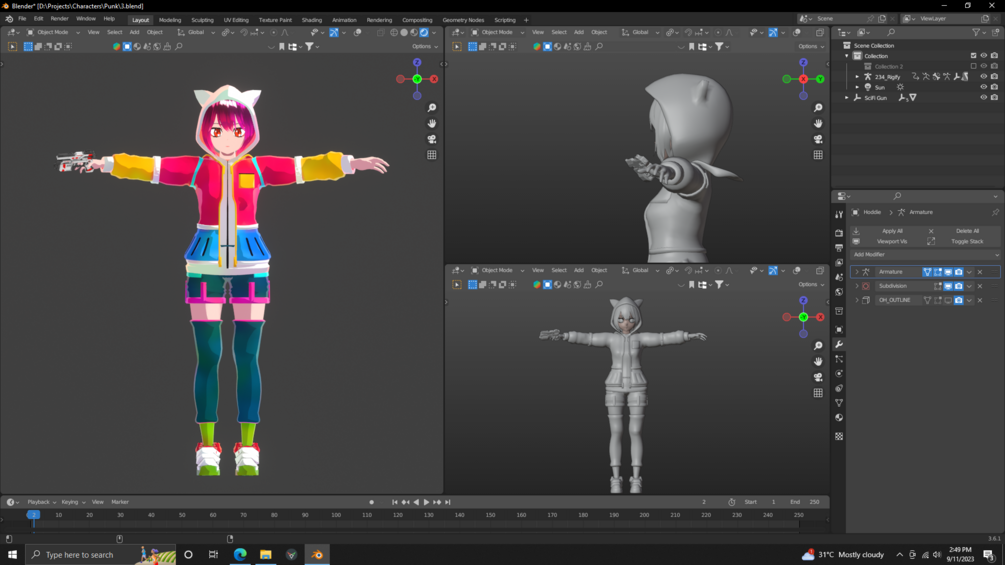This screenshot has width=1005, height=565.
Task: Click the zoom magnifier in the left viewport
Action: (432, 108)
